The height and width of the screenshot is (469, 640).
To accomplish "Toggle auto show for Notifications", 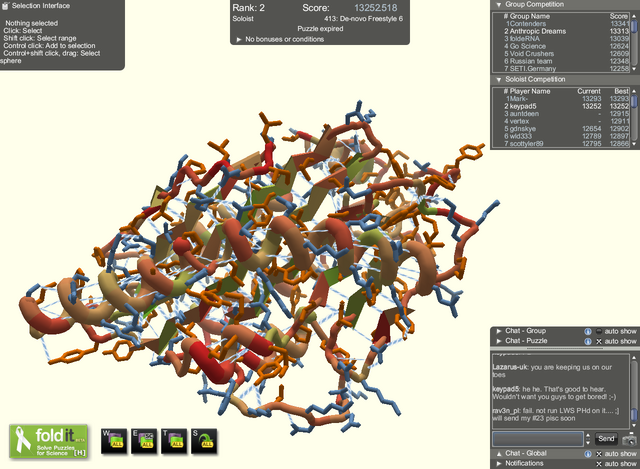I will (599, 464).
